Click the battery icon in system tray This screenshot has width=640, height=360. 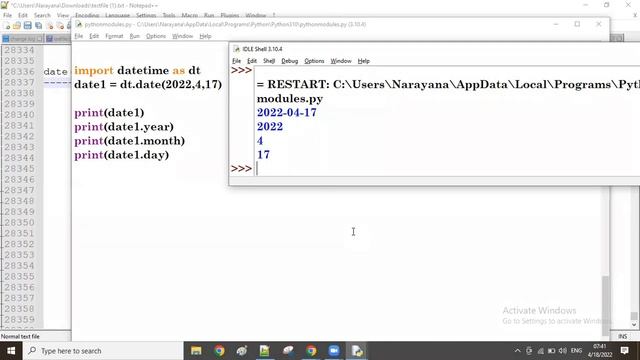click(551, 351)
